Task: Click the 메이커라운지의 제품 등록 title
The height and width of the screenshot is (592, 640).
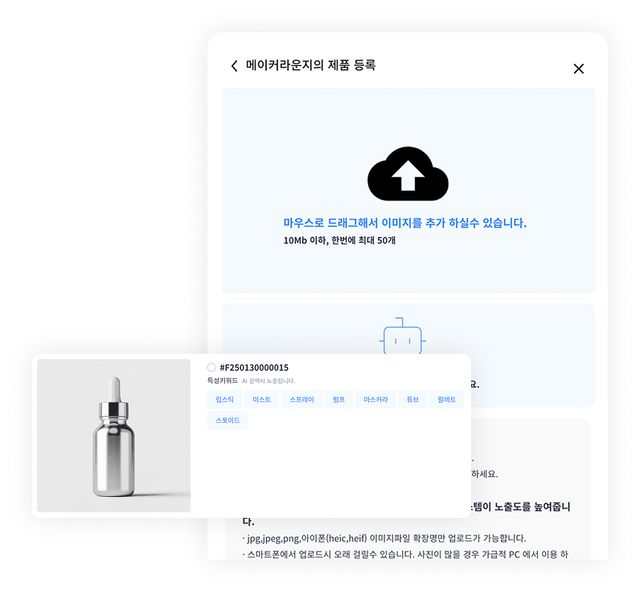Action: [311, 65]
